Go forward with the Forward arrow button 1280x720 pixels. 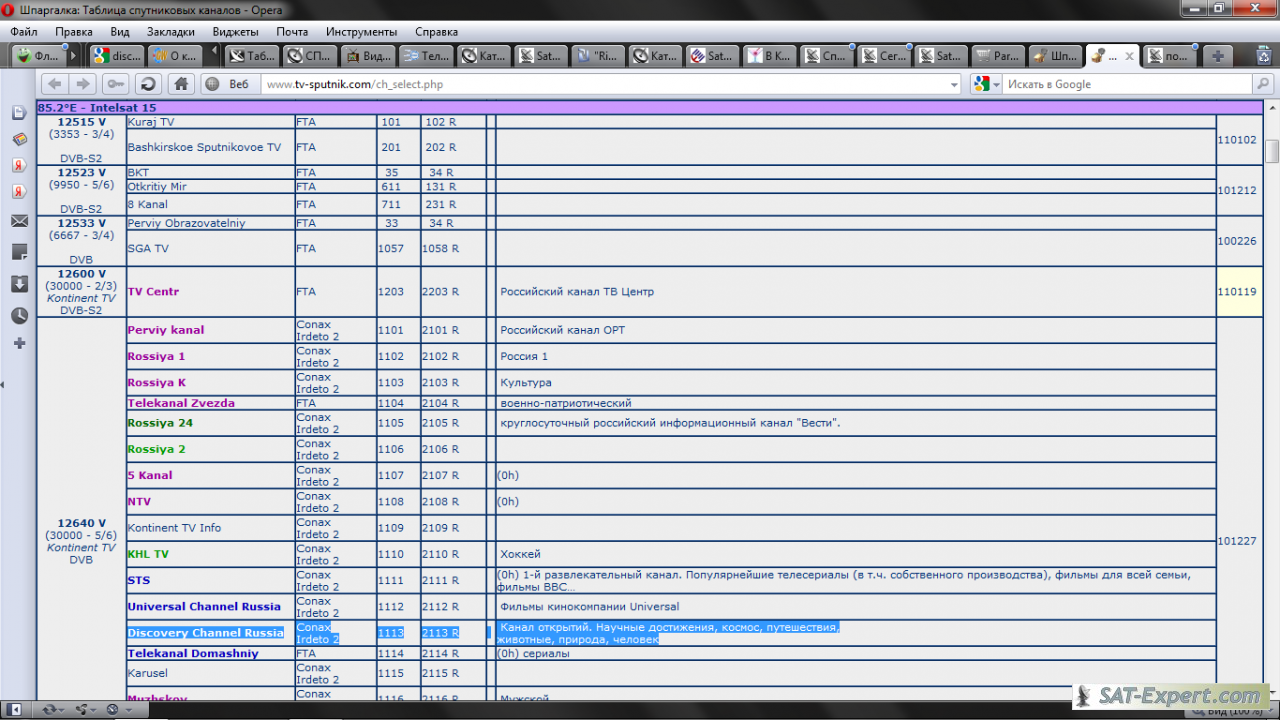point(83,84)
